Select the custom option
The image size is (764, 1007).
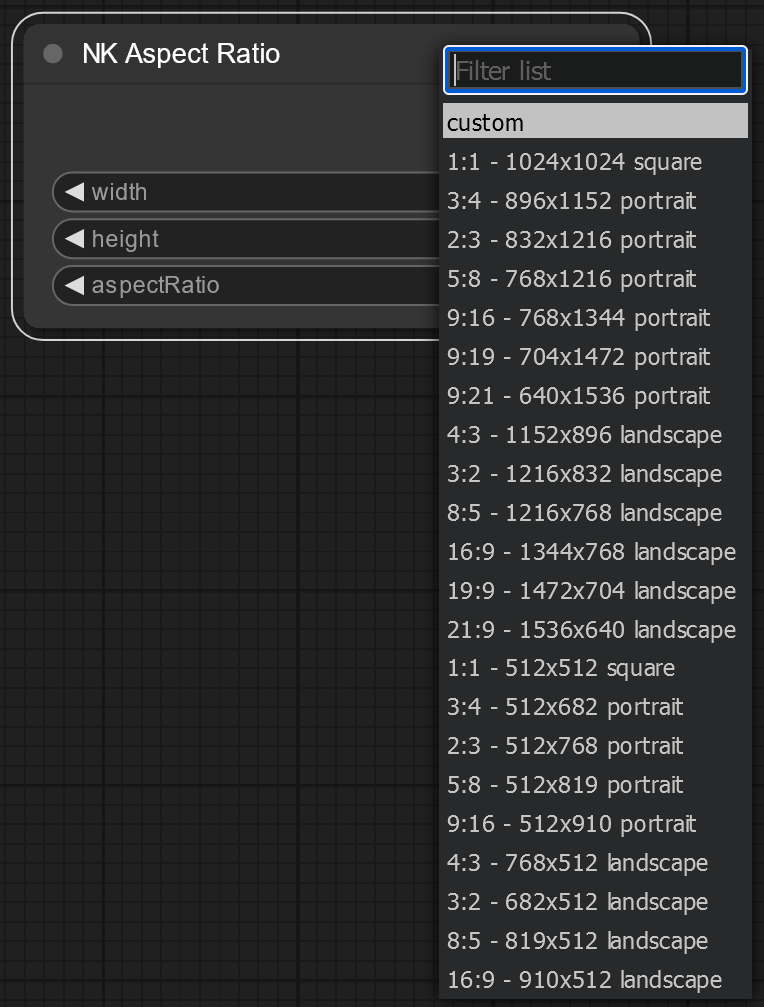(x=595, y=121)
